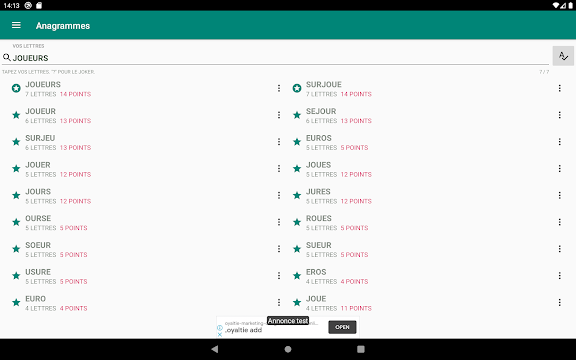The image size is (576, 360).
Task: Toggle the star beside SURJEU
Action: 16,142
